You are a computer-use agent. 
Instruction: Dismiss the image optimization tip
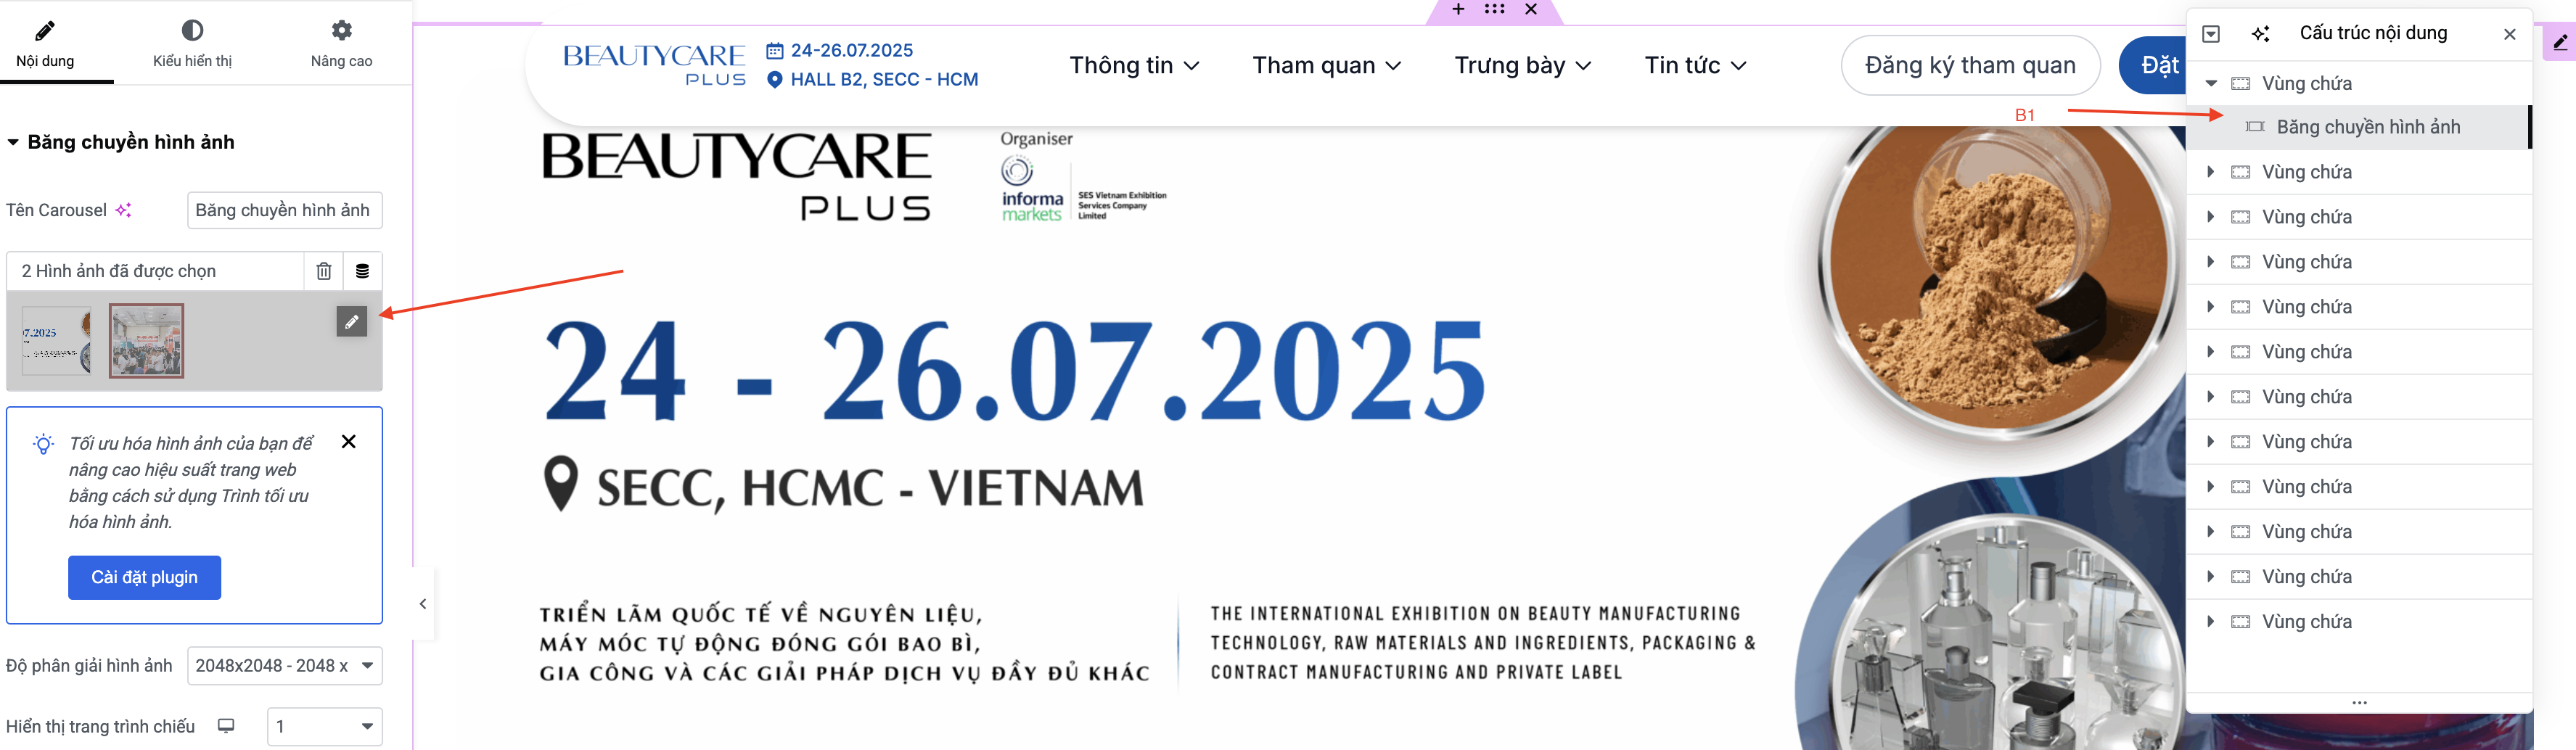click(349, 442)
